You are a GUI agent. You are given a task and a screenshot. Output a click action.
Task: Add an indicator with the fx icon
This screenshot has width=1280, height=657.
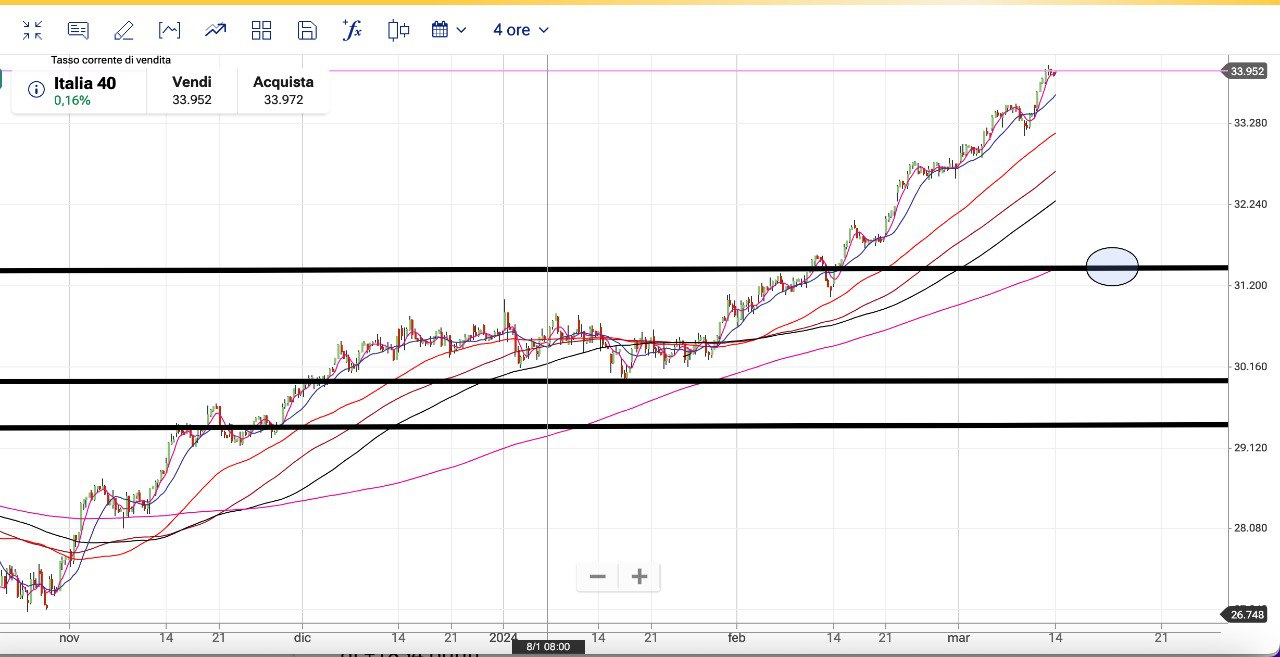pos(352,30)
